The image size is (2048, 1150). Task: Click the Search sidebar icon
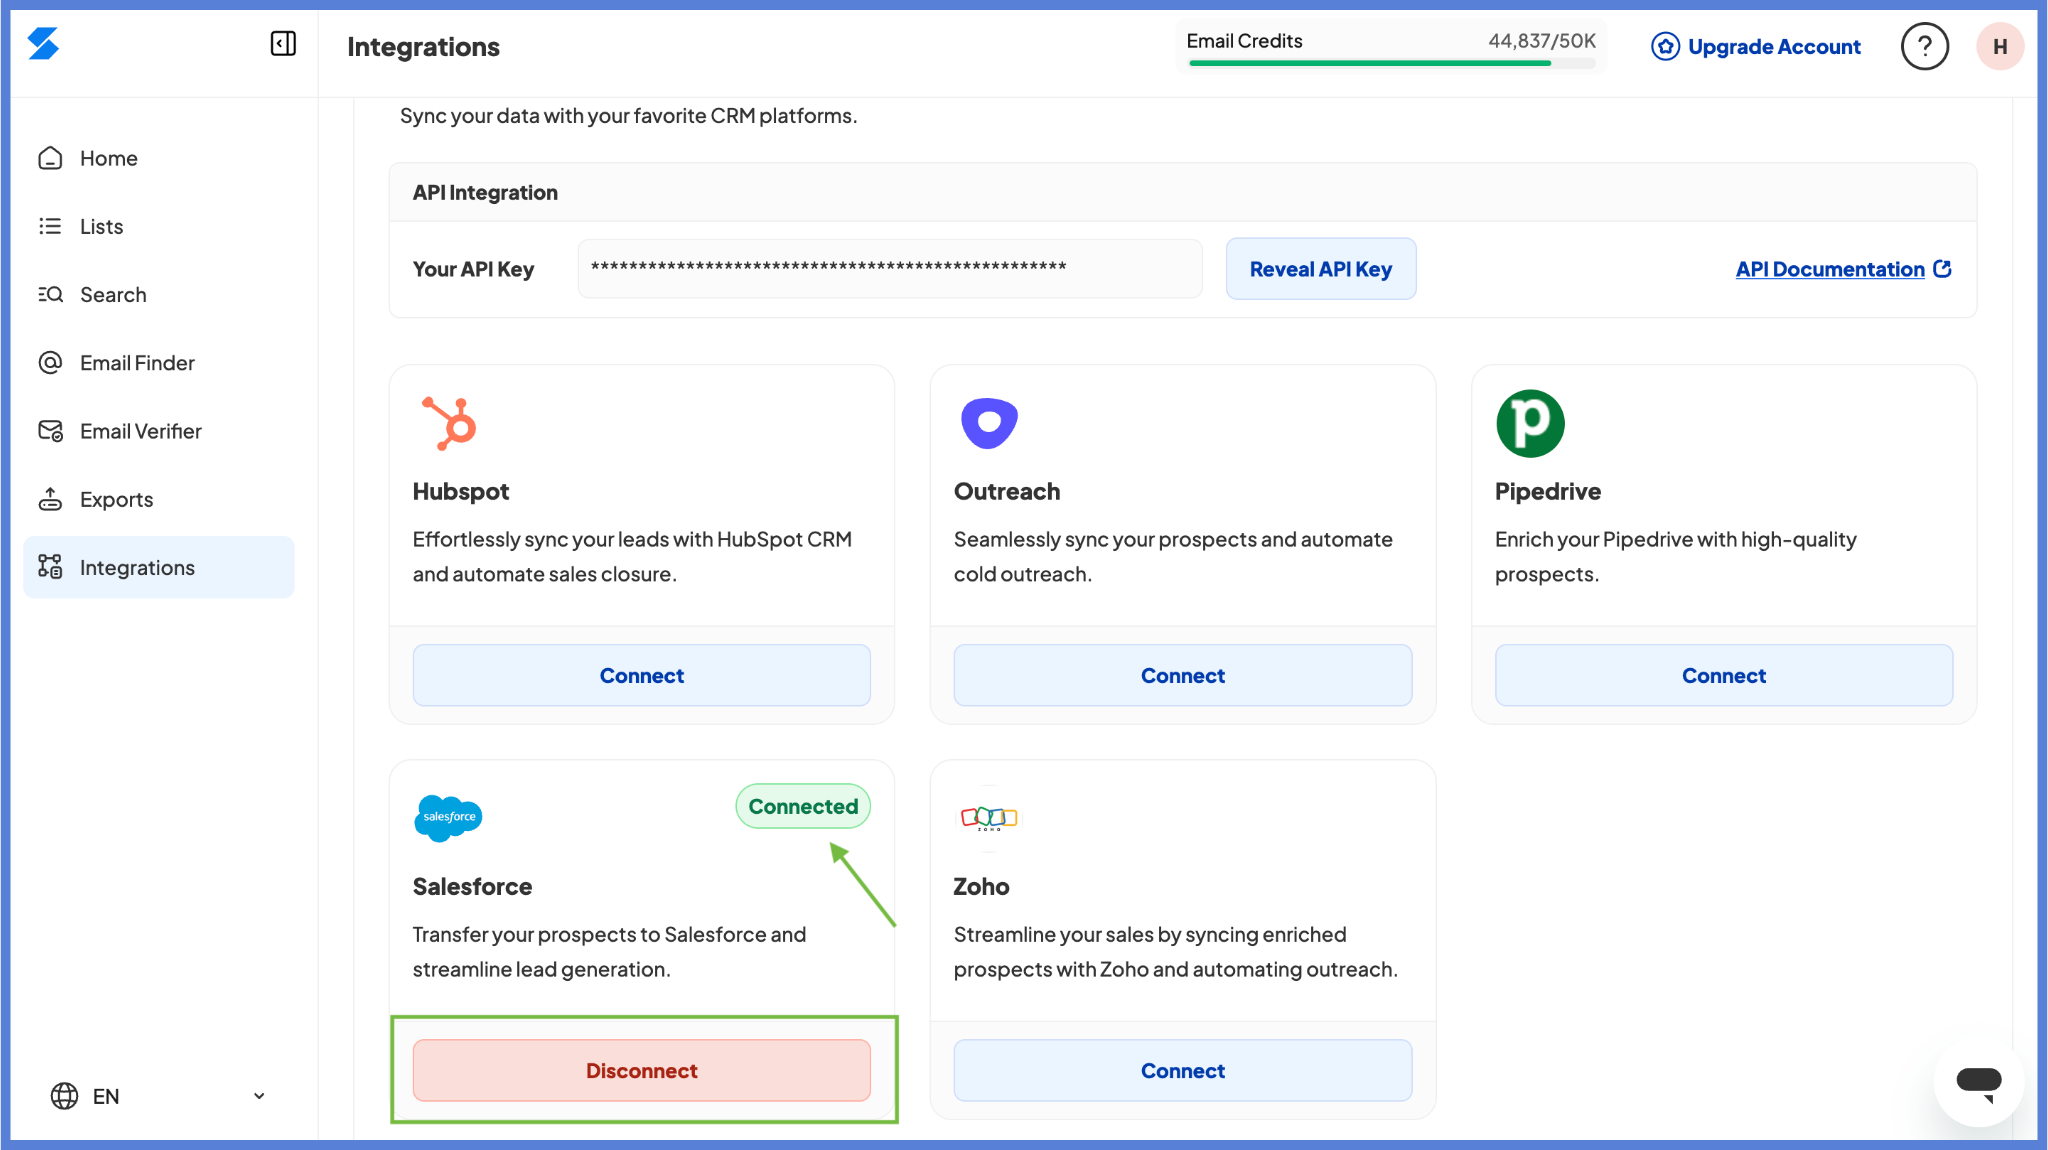point(50,294)
